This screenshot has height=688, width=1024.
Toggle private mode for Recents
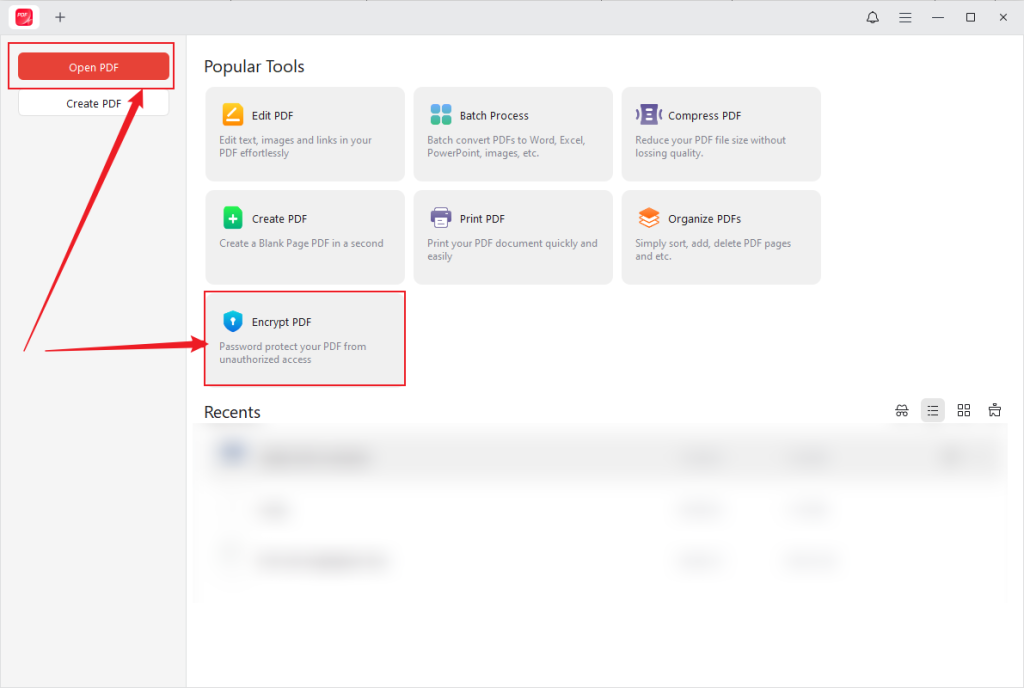902,410
